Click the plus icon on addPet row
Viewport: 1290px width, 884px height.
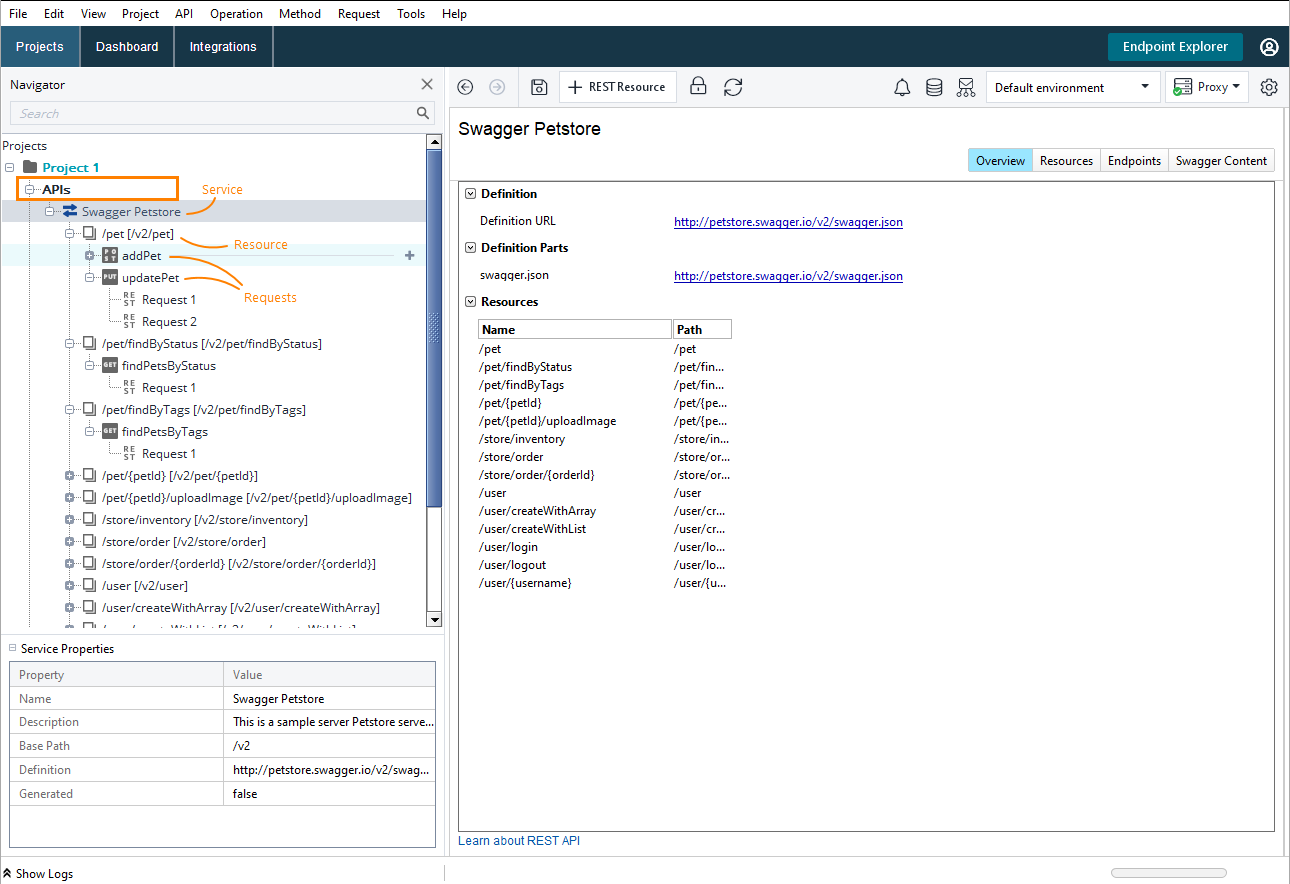409,255
